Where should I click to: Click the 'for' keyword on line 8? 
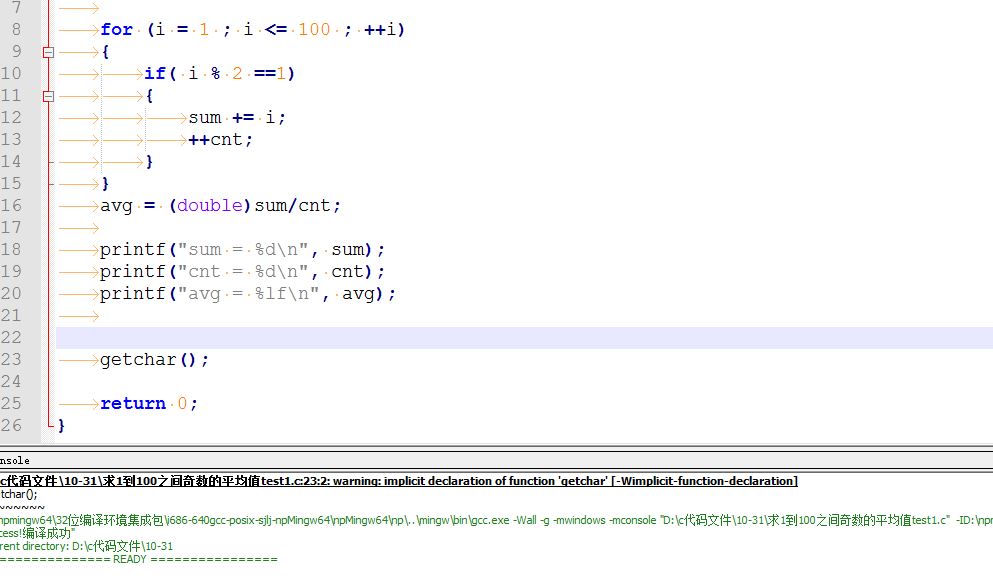pos(117,30)
